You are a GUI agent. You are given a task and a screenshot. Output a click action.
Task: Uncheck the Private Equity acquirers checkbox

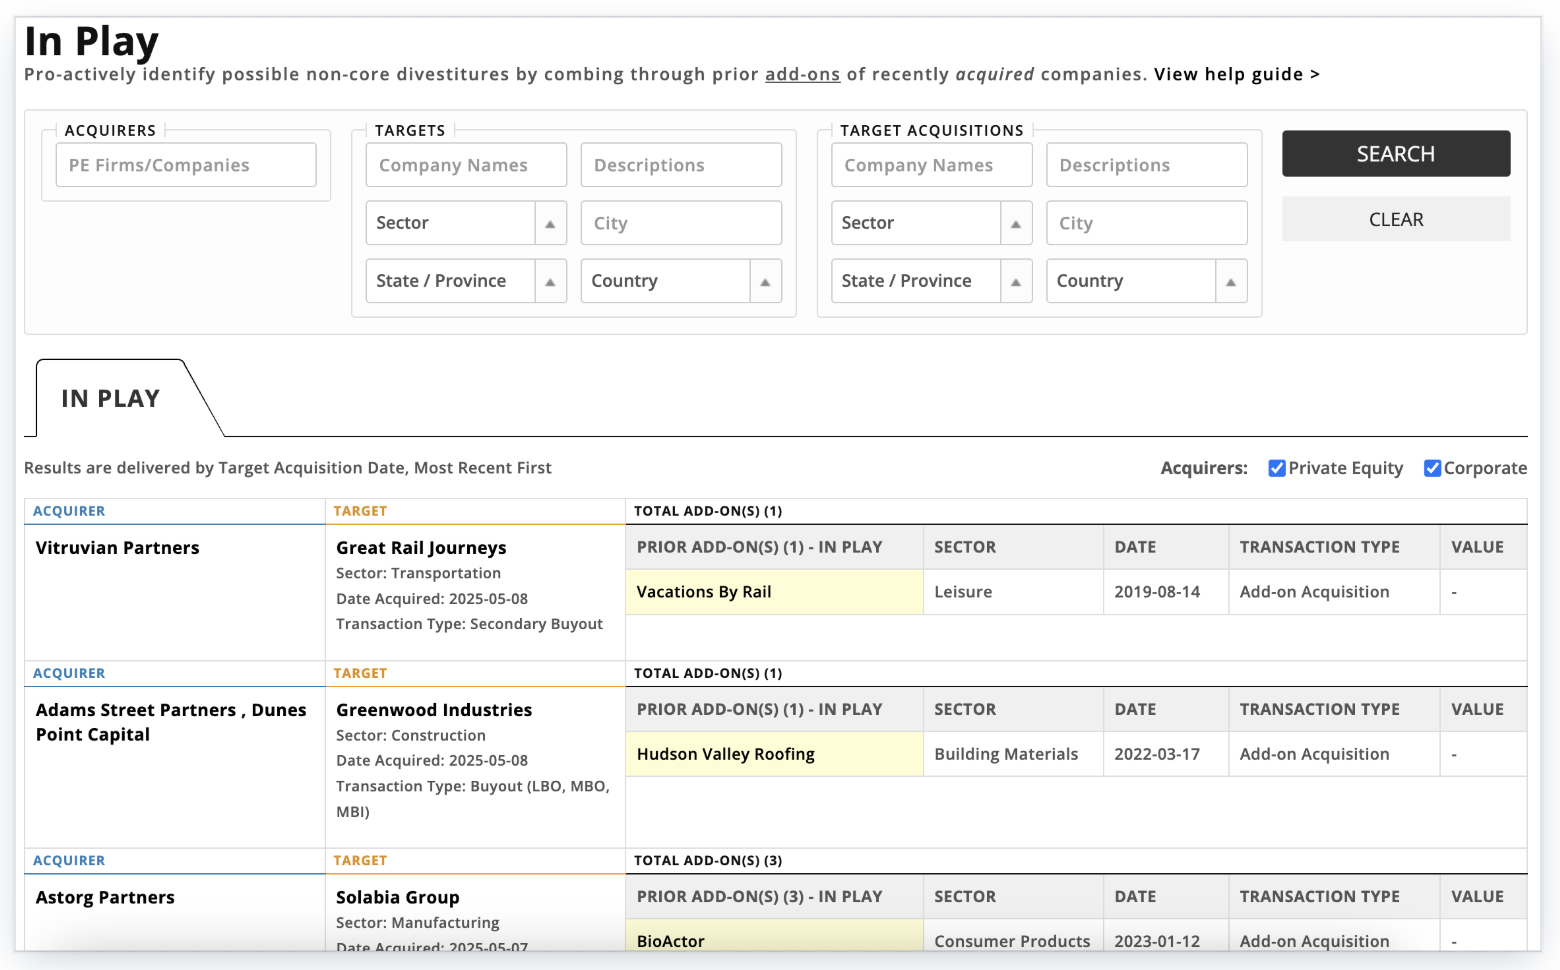pyautogui.click(x=1277, y=467)
